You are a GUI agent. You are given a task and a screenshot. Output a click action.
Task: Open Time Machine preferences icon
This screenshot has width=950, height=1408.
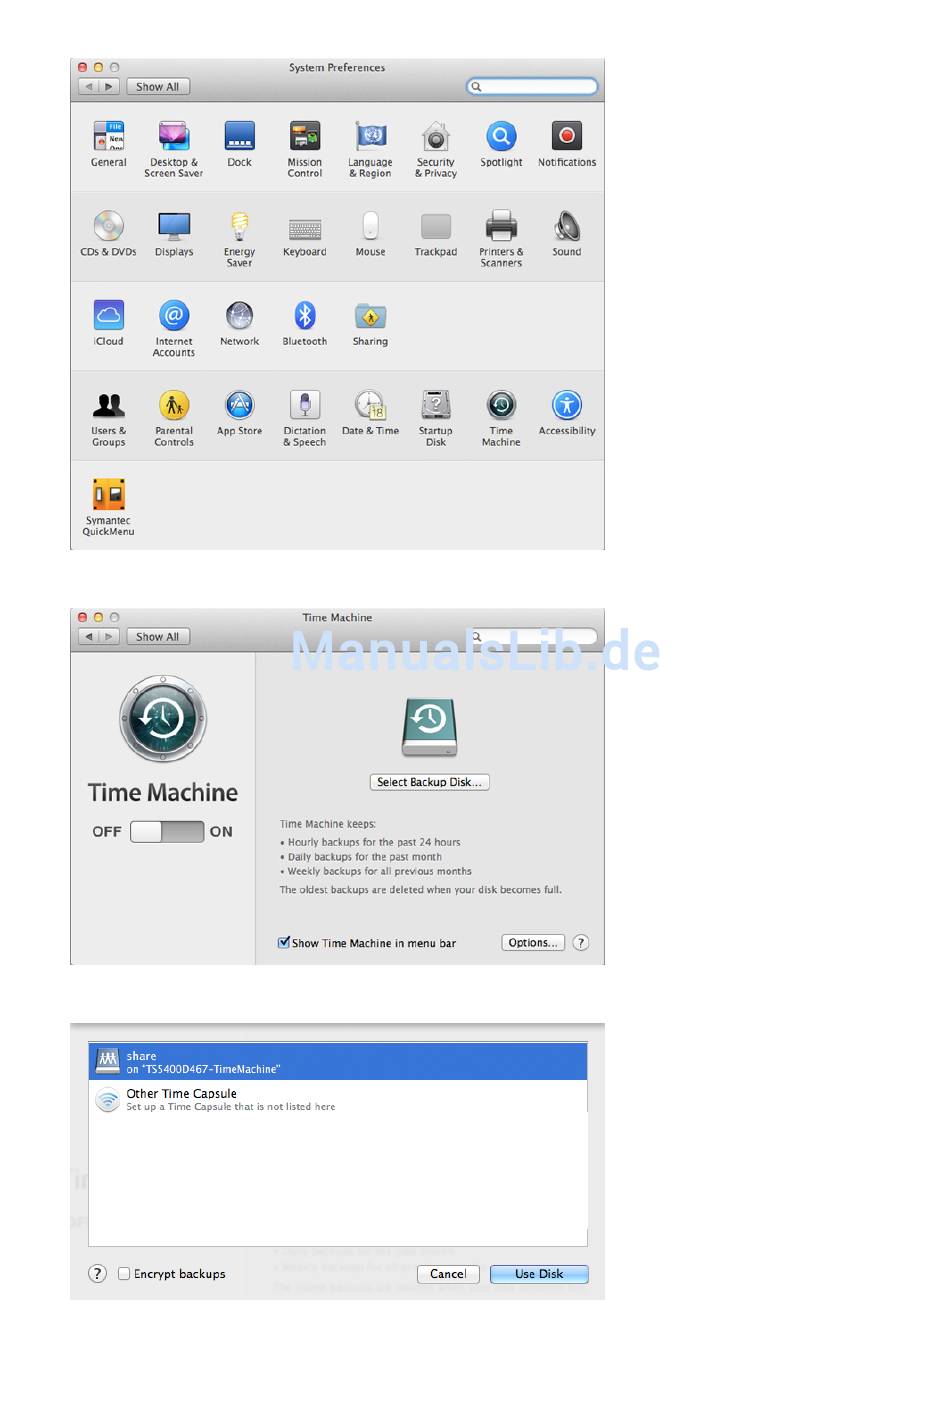click(501, 417)
